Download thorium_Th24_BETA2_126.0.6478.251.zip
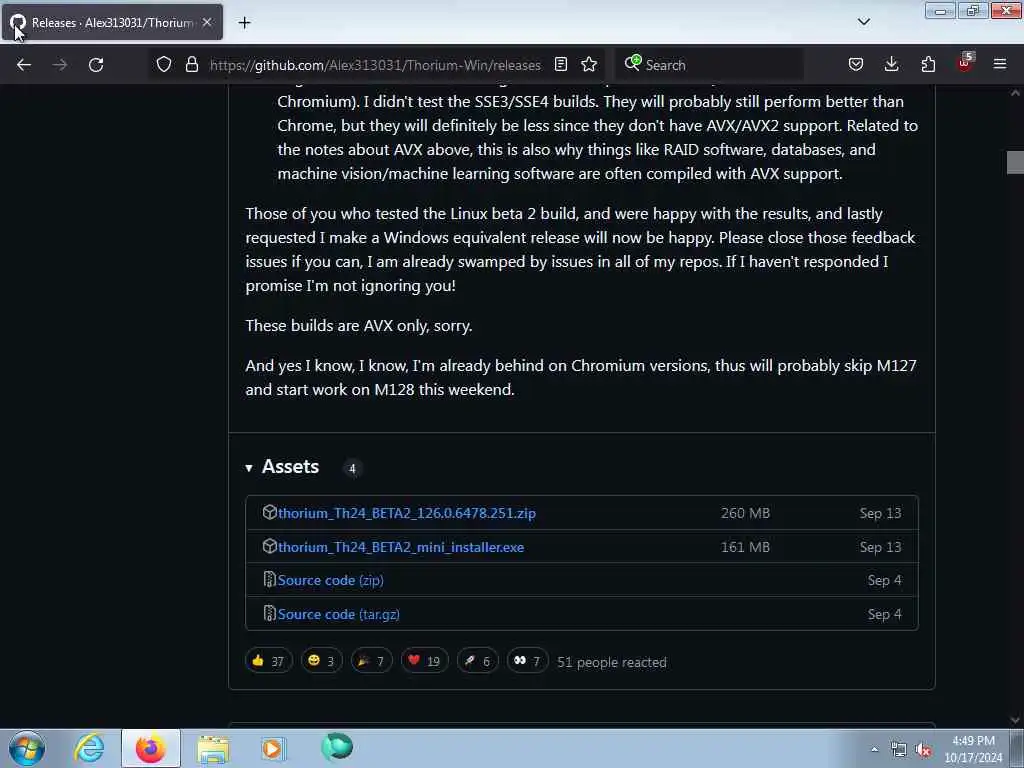The width and height of the screenshot is (1024, 768). point(407,513)
